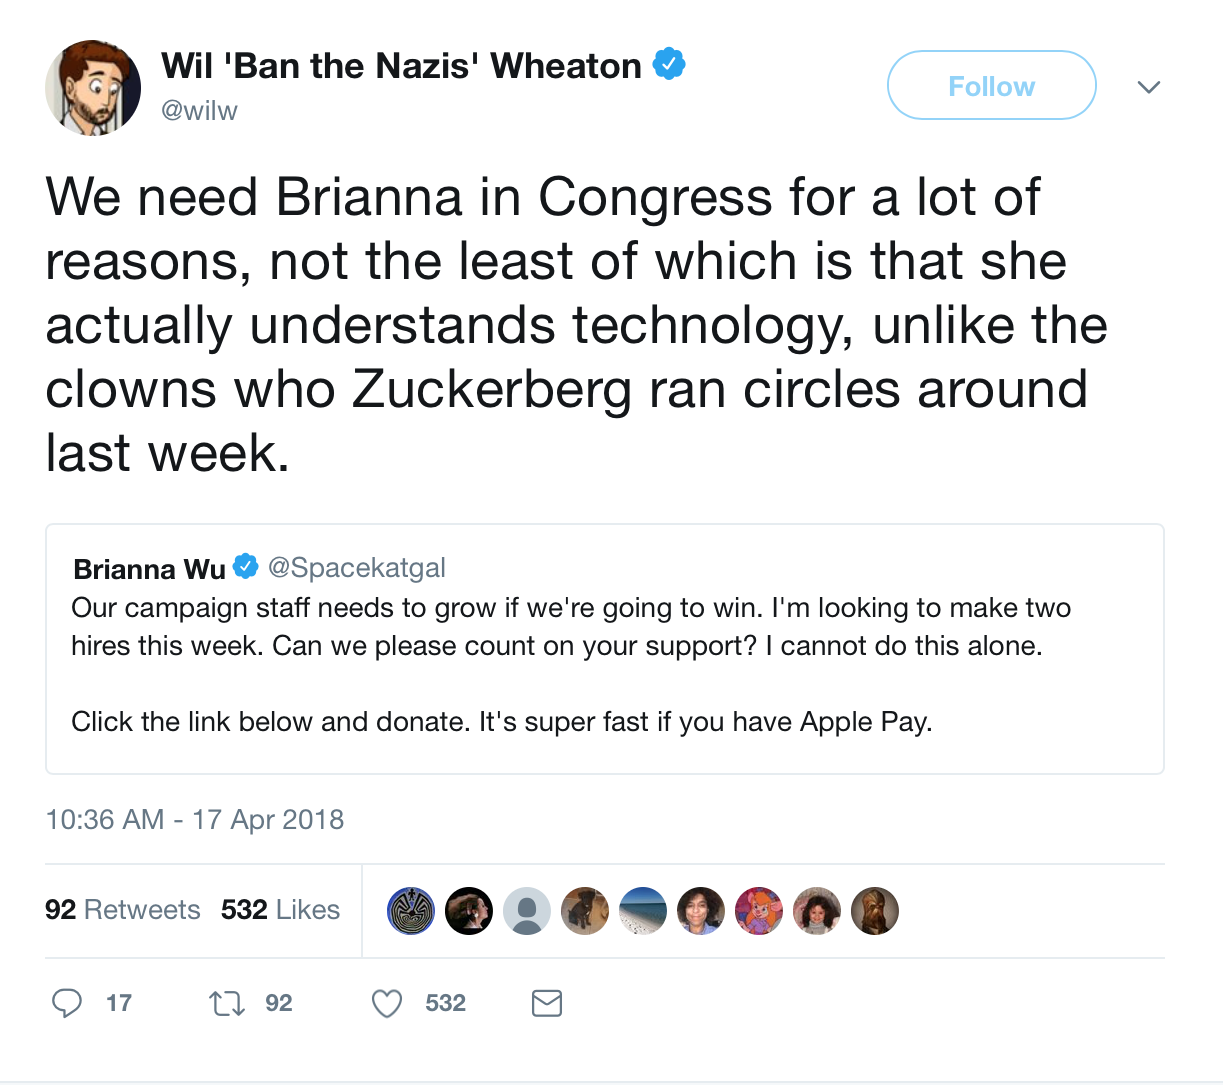This screenshot has width=1223, height=1085.
Task: Click Wil Wheaton's blue verified badge
Action: [669, 64]
